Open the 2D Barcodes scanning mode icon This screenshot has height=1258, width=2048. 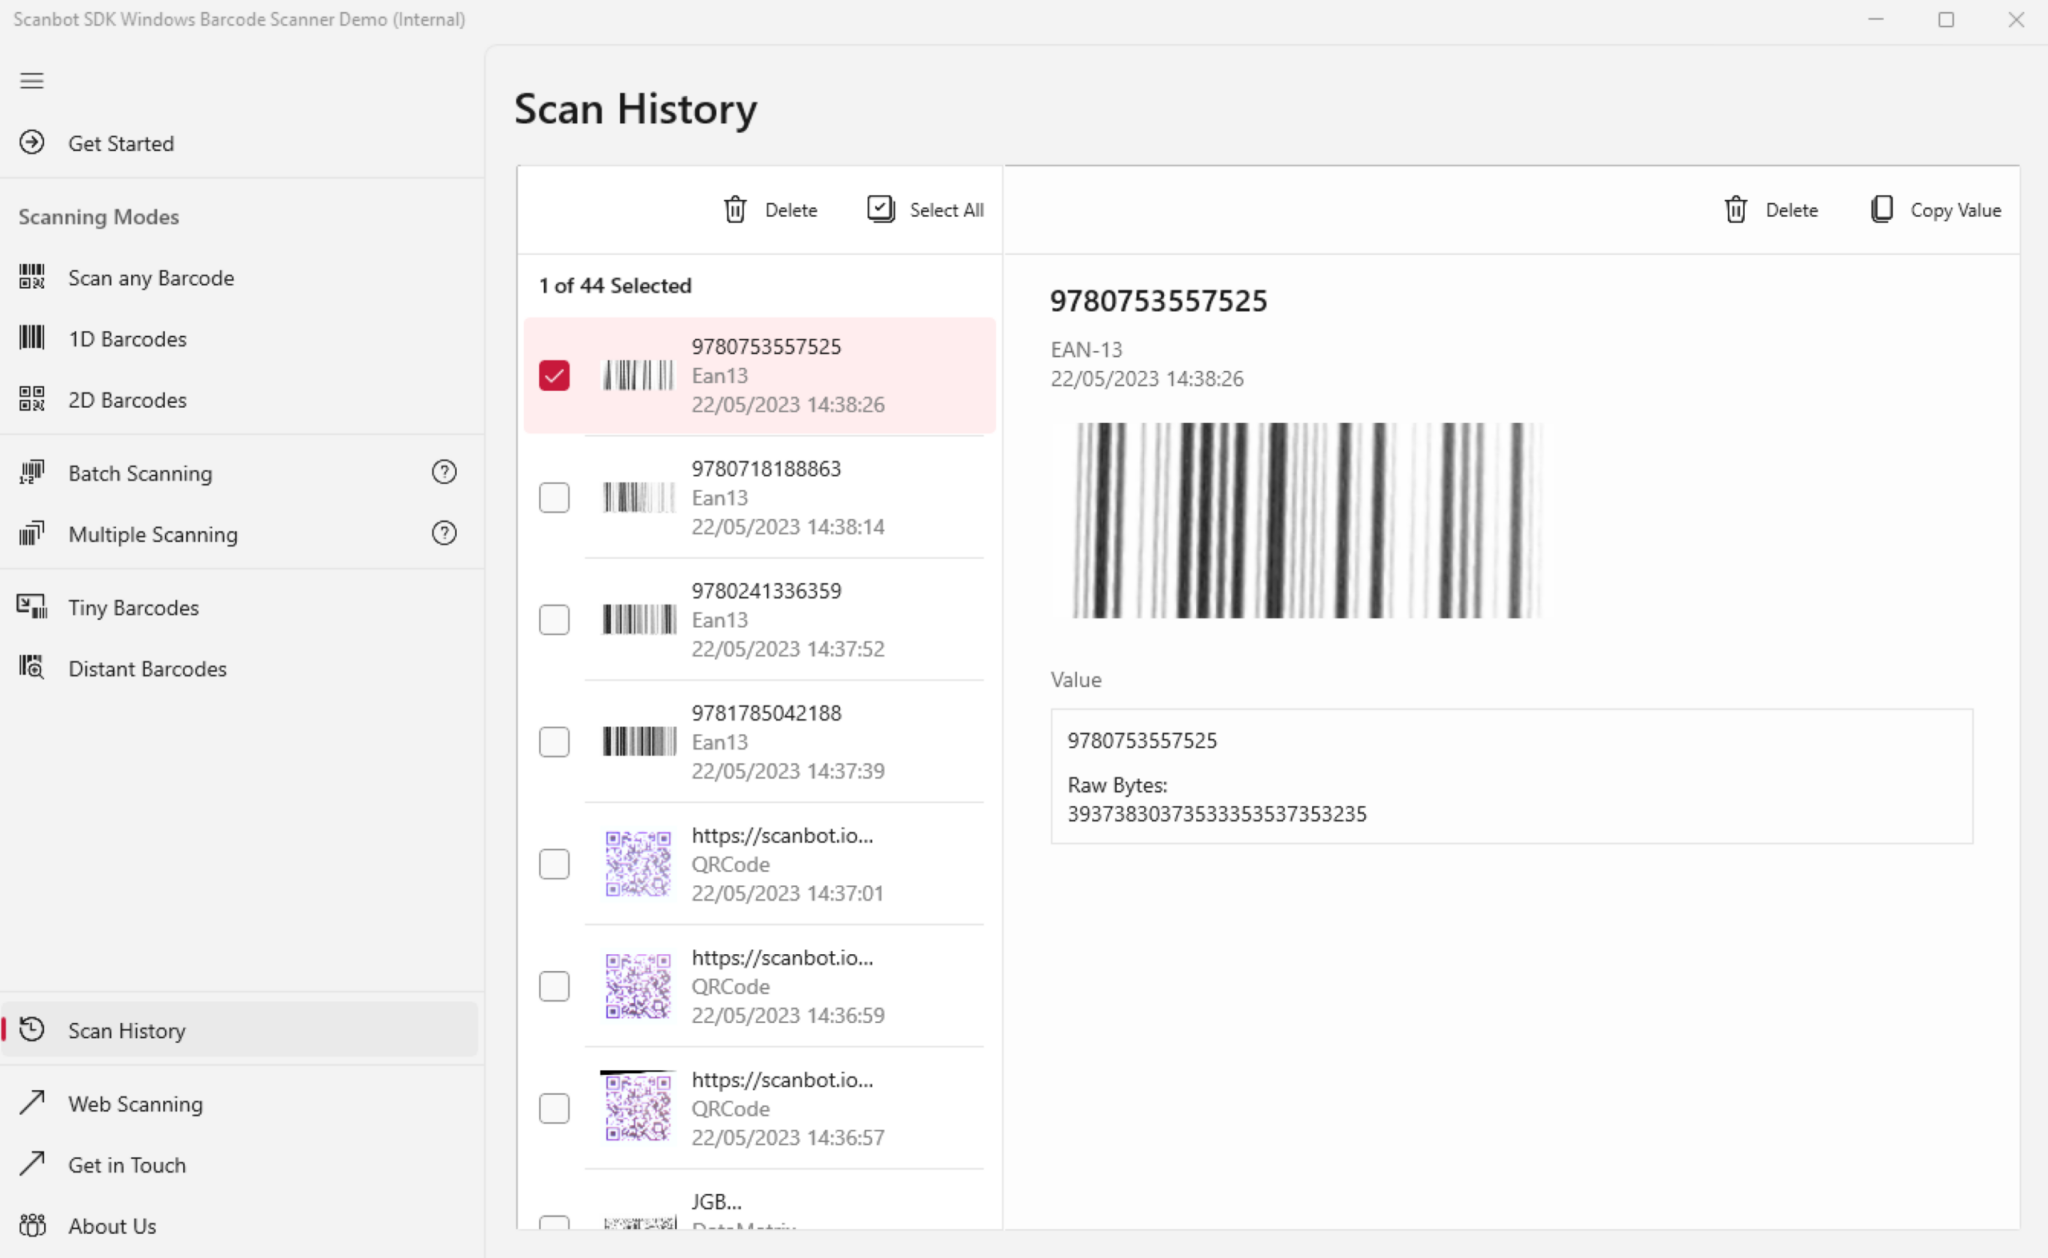pos(31,399)
